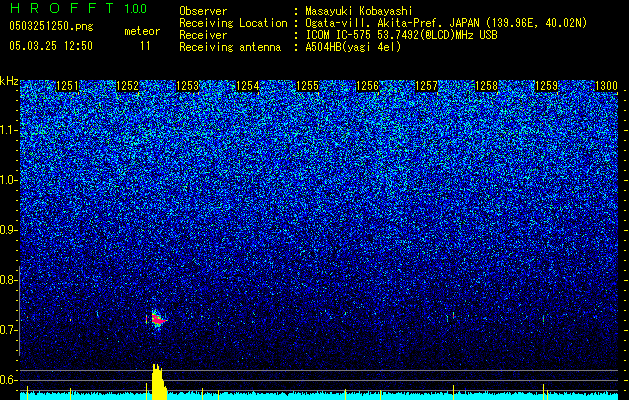The width and height of the screenshot is (629, 400).
Task: Click the Receiving Location value text
Action: pyautogui.click(x=446, y=23)
